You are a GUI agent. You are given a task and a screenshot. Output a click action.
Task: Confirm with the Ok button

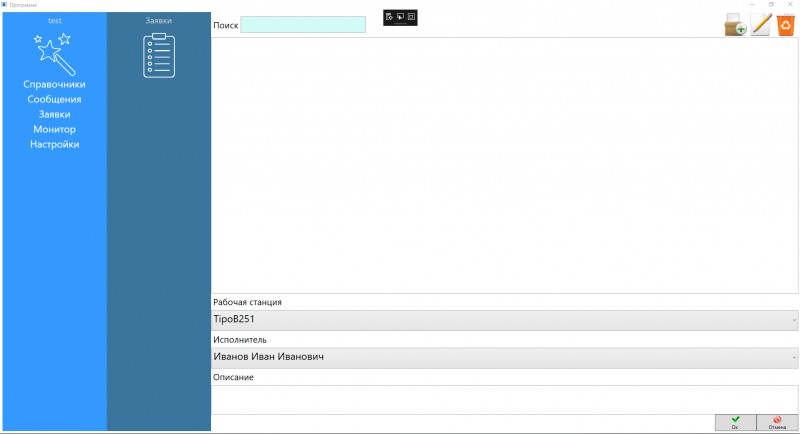pos(735,423)
